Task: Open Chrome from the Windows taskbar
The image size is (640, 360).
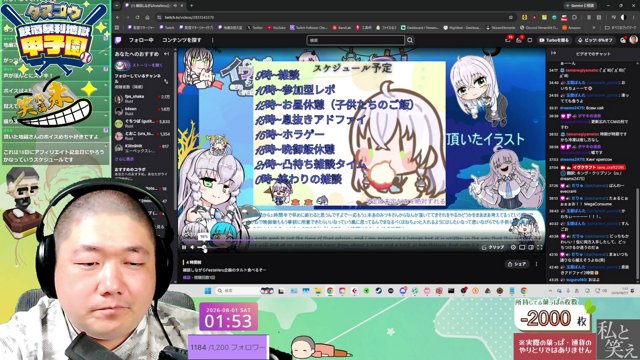Action: (x=330, y=291)
